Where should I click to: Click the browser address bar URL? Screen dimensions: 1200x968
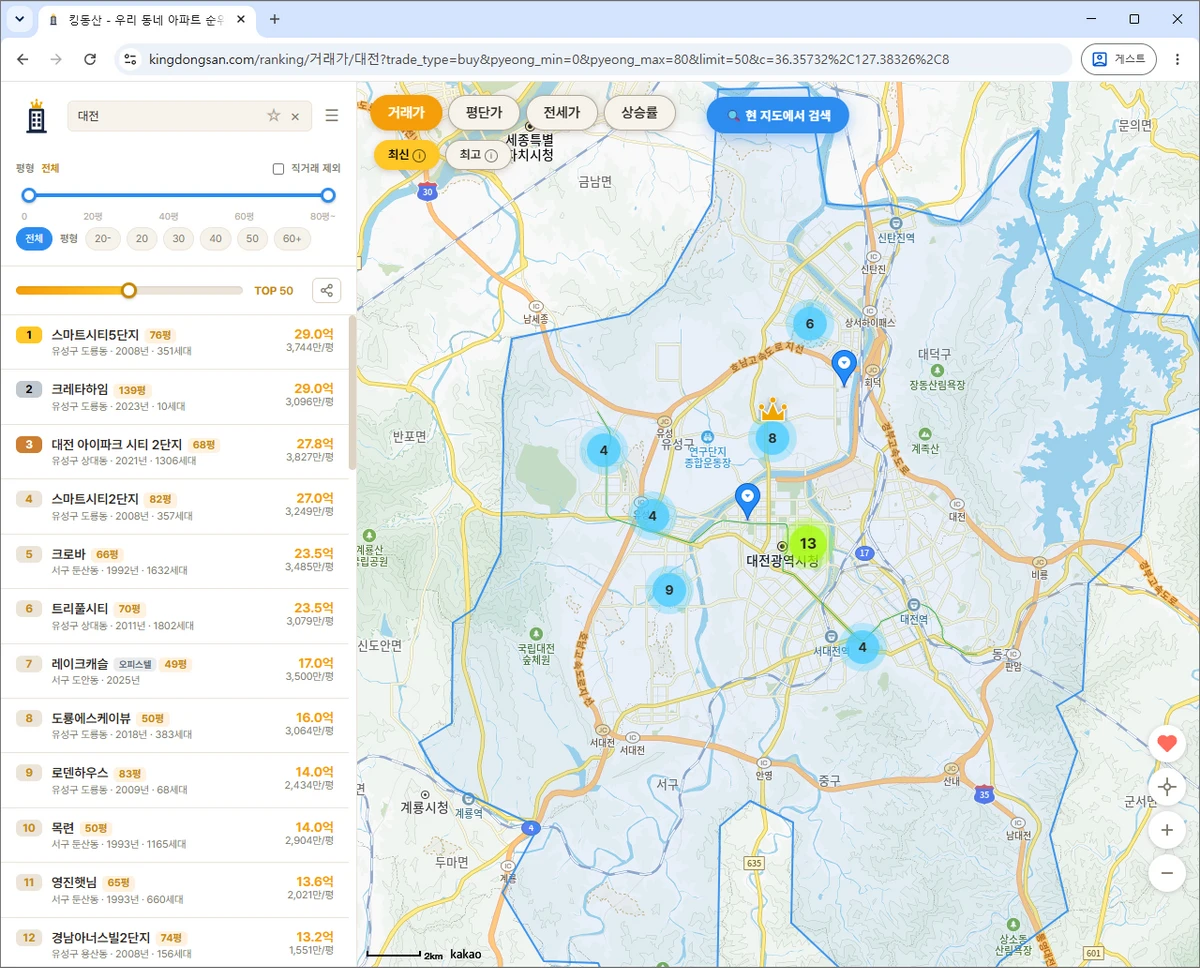549,59
